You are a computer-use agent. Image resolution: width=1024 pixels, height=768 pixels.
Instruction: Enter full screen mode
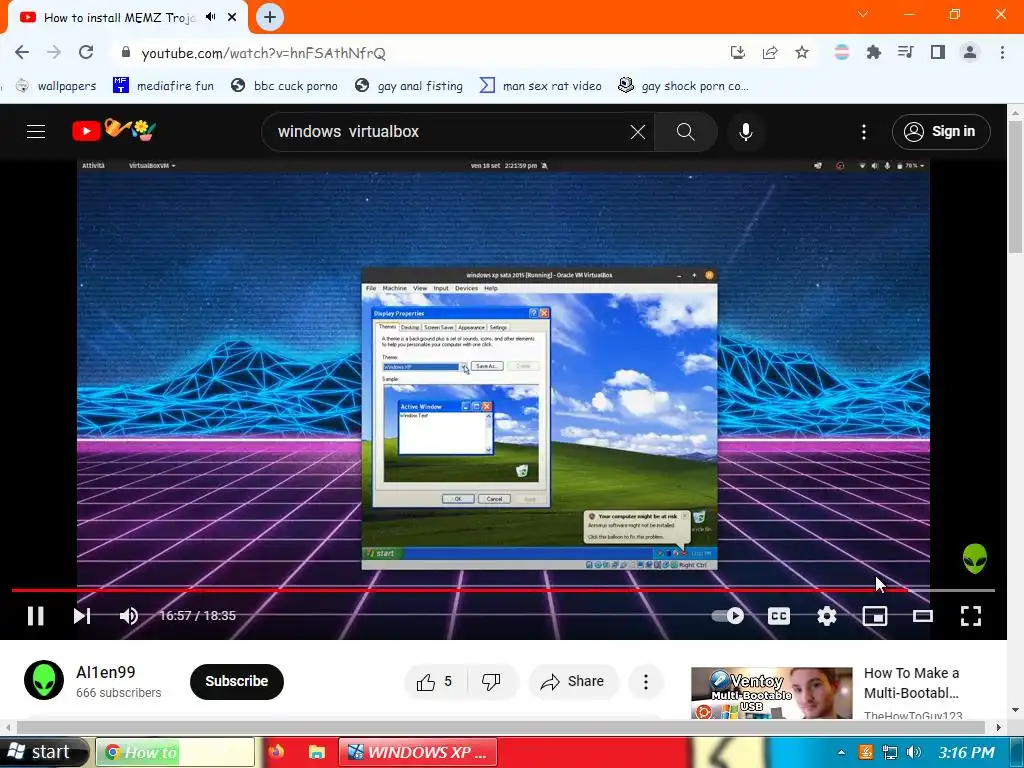(971, 616)
